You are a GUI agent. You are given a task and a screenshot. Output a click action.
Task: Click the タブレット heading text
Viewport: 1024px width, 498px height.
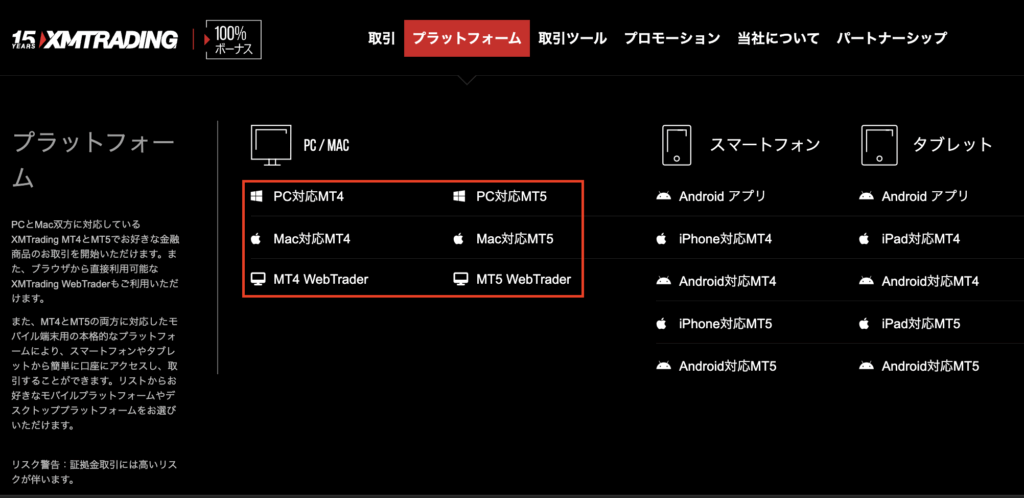coord(952,145)
